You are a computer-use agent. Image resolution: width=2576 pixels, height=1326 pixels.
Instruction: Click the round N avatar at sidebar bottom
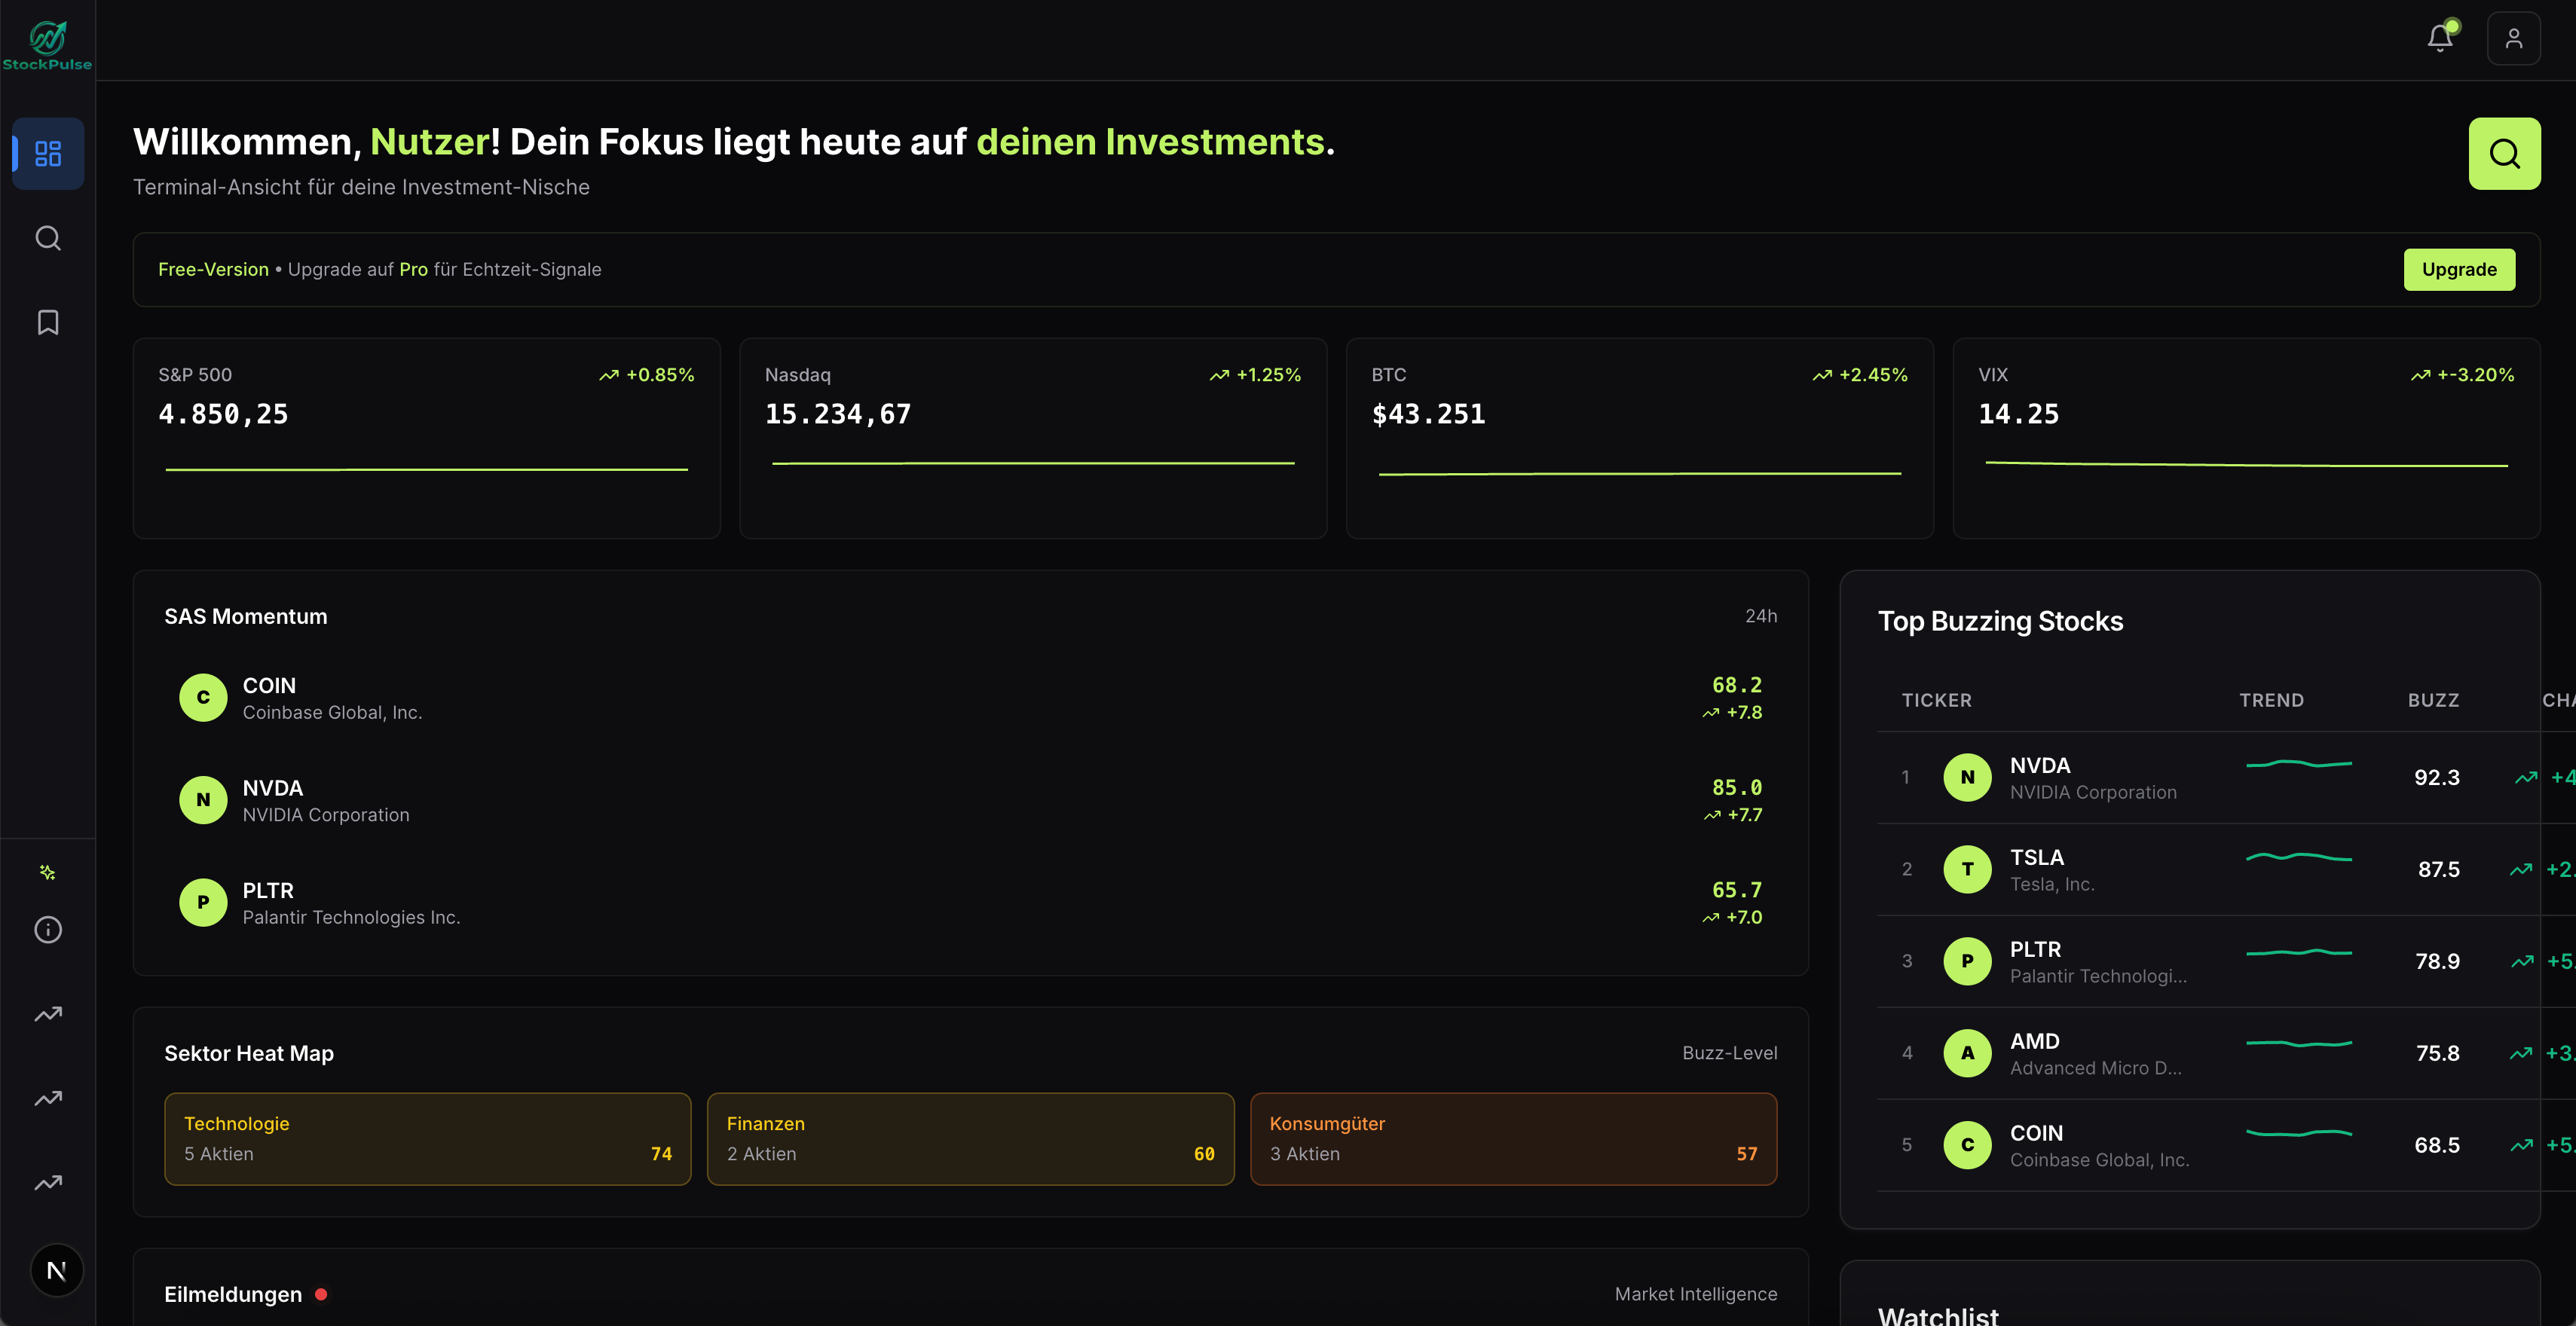57,1270
